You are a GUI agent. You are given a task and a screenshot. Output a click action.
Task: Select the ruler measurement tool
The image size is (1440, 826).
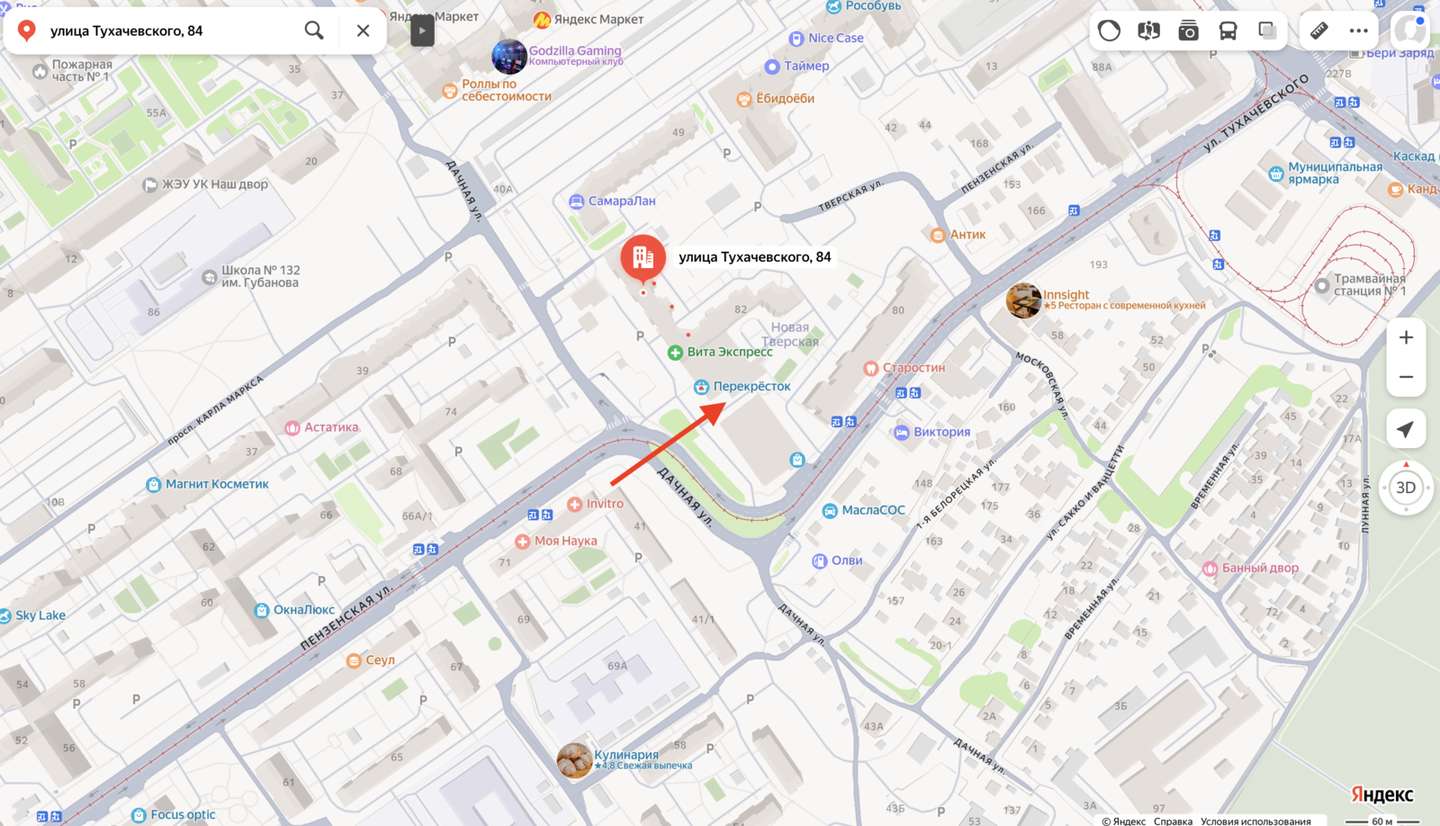(x=1319, y=30)
